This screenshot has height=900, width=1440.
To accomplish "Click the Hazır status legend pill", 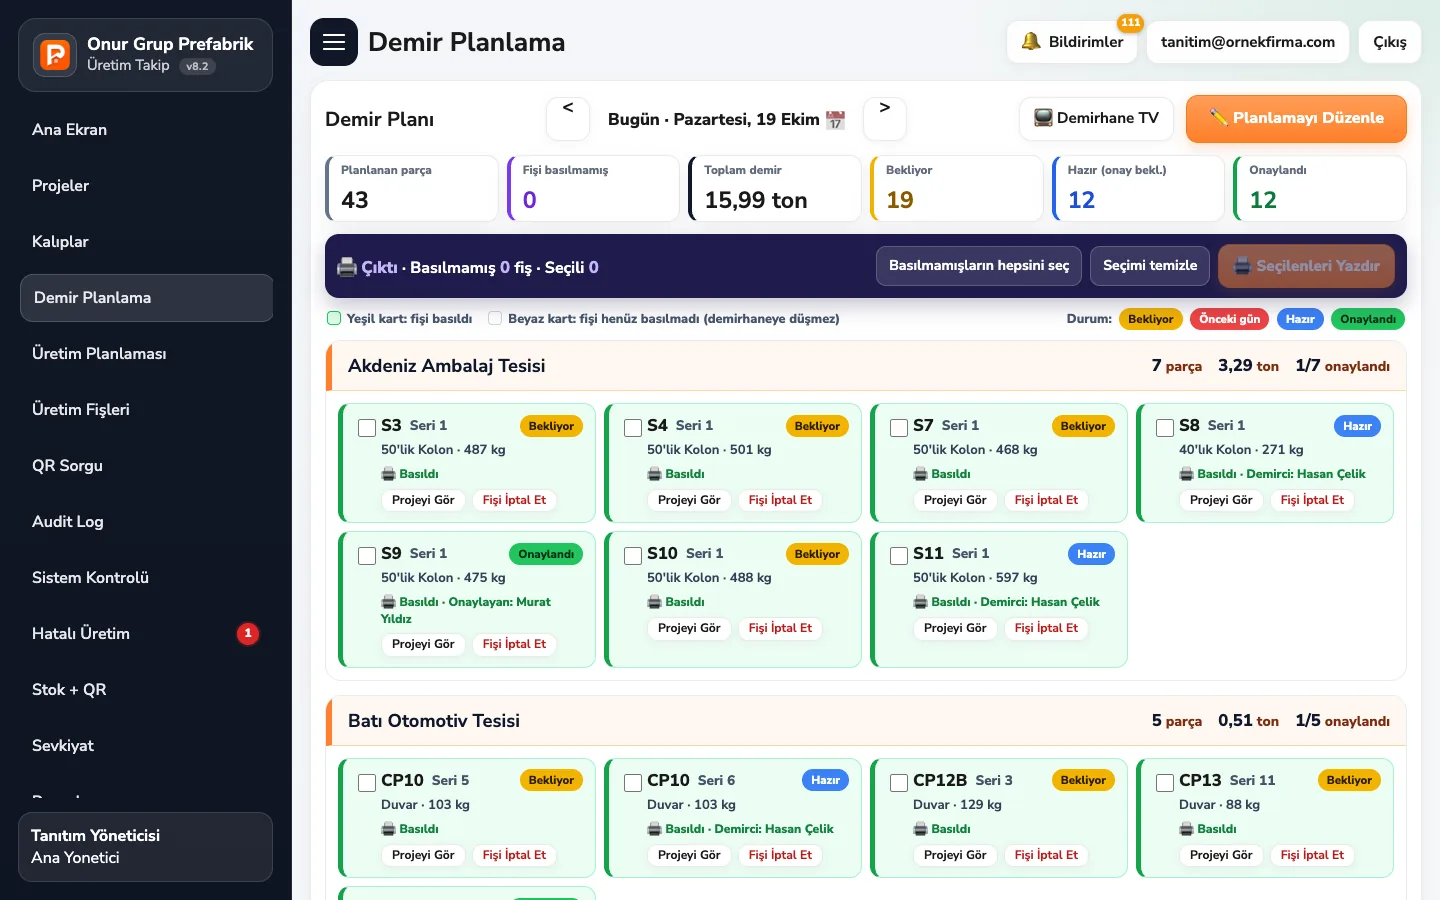I will 1300,319.
